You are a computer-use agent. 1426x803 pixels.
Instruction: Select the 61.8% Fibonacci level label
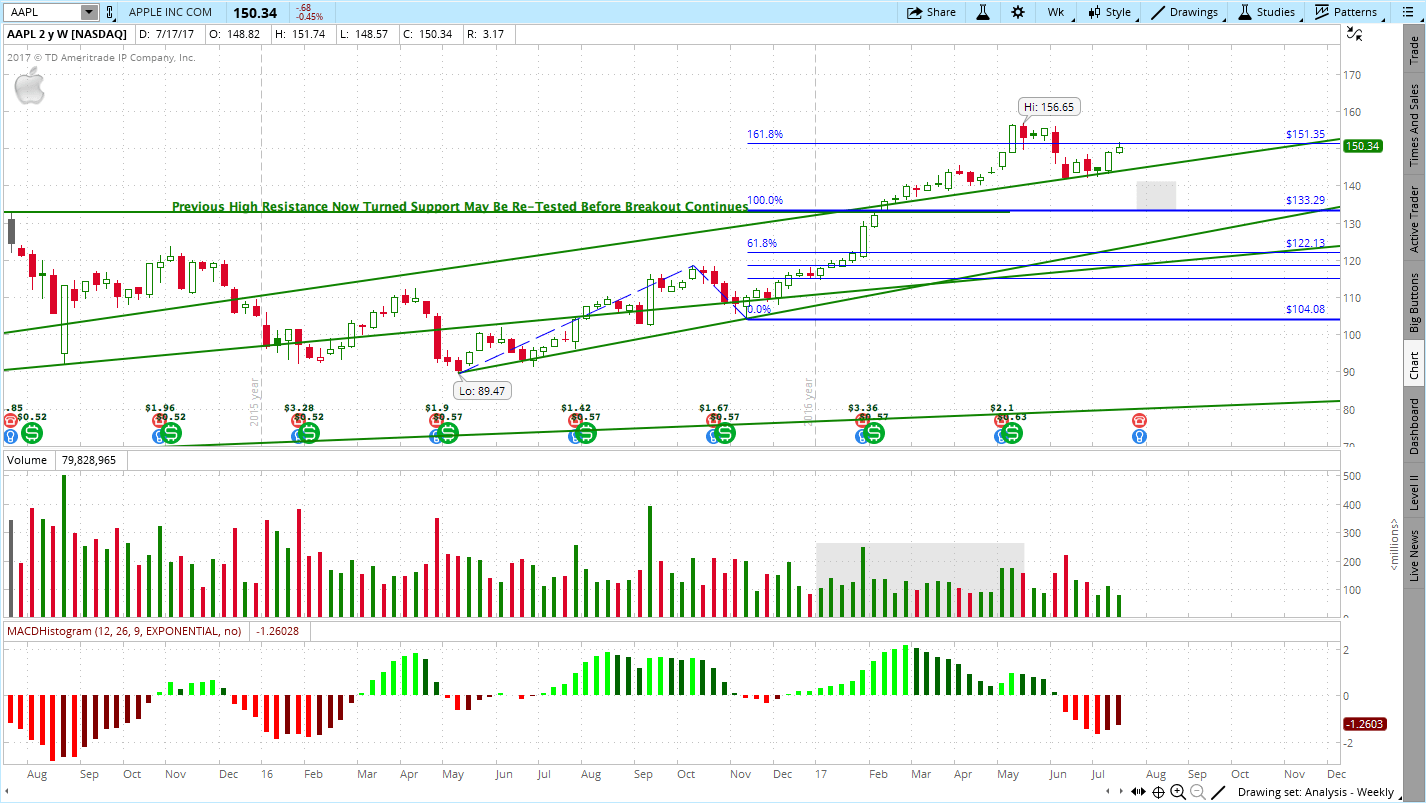pos(762,244)
